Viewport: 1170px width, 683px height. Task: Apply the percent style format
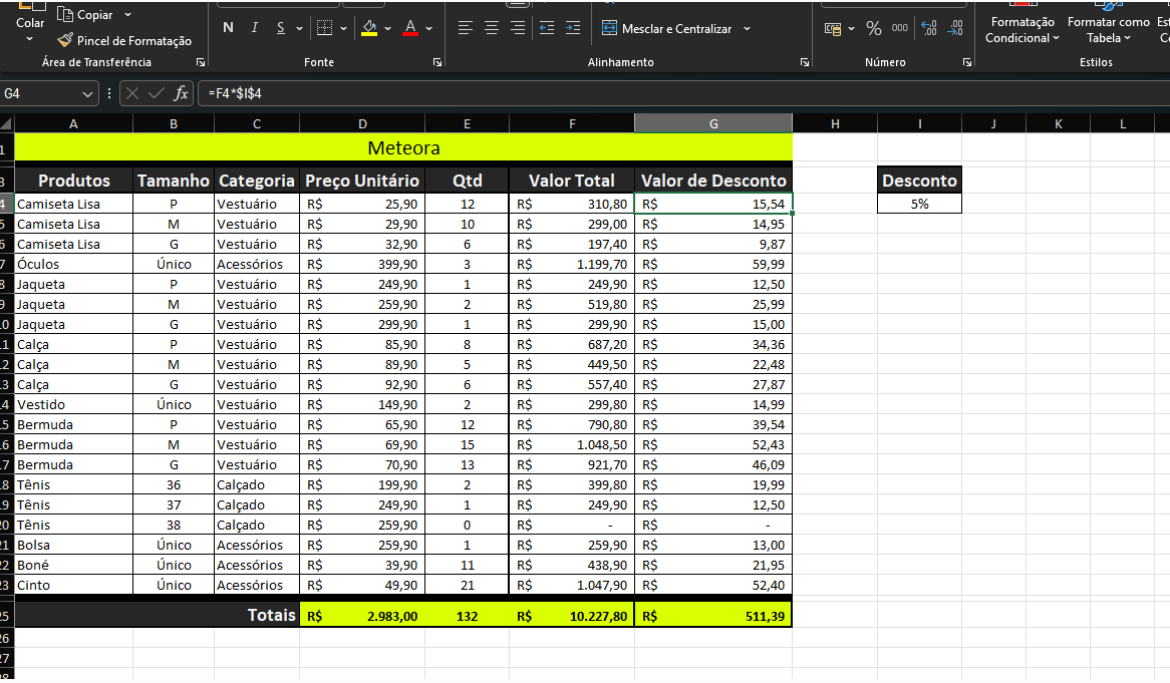point(873,29)
